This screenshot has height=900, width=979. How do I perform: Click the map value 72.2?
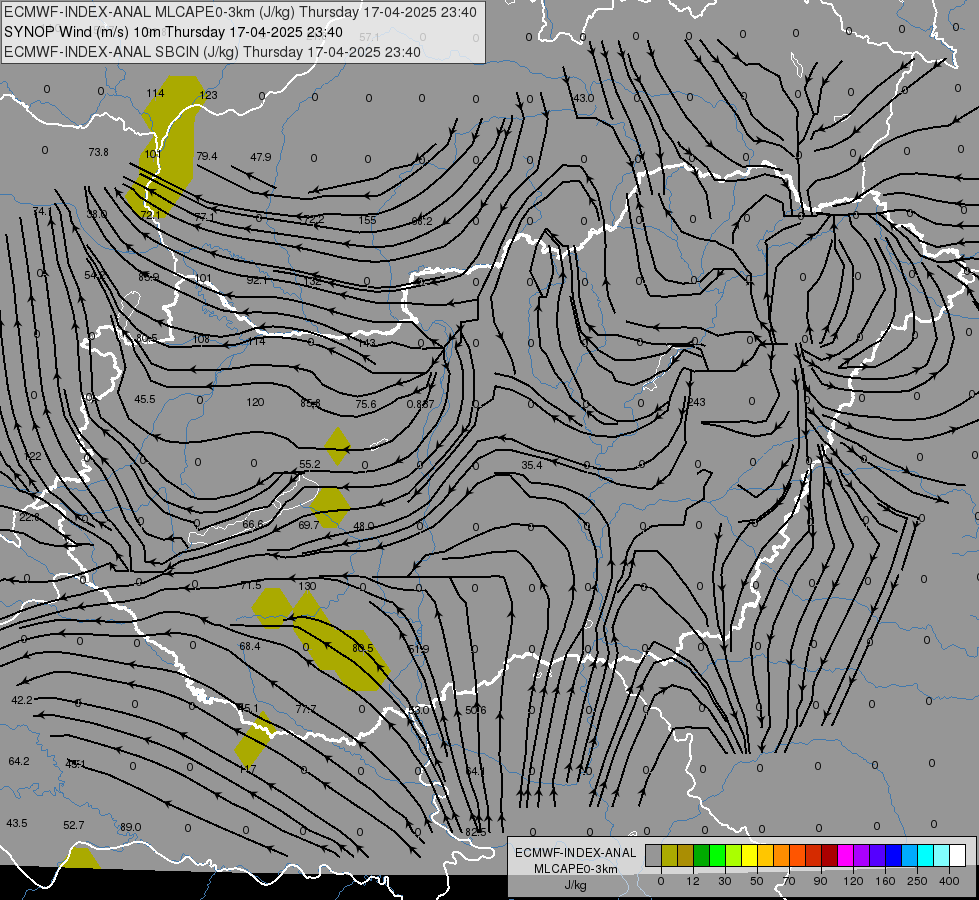pyautogui.click(x=313, y=219)
